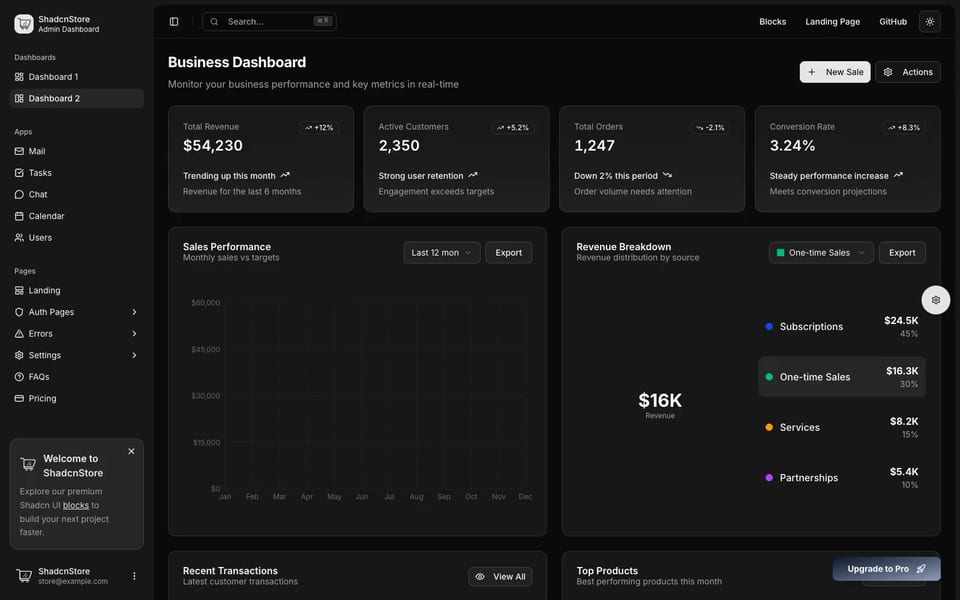This screenshot has width=960, height=600.
Task: Expand the Settings submenu chevron
Action: 134,355
